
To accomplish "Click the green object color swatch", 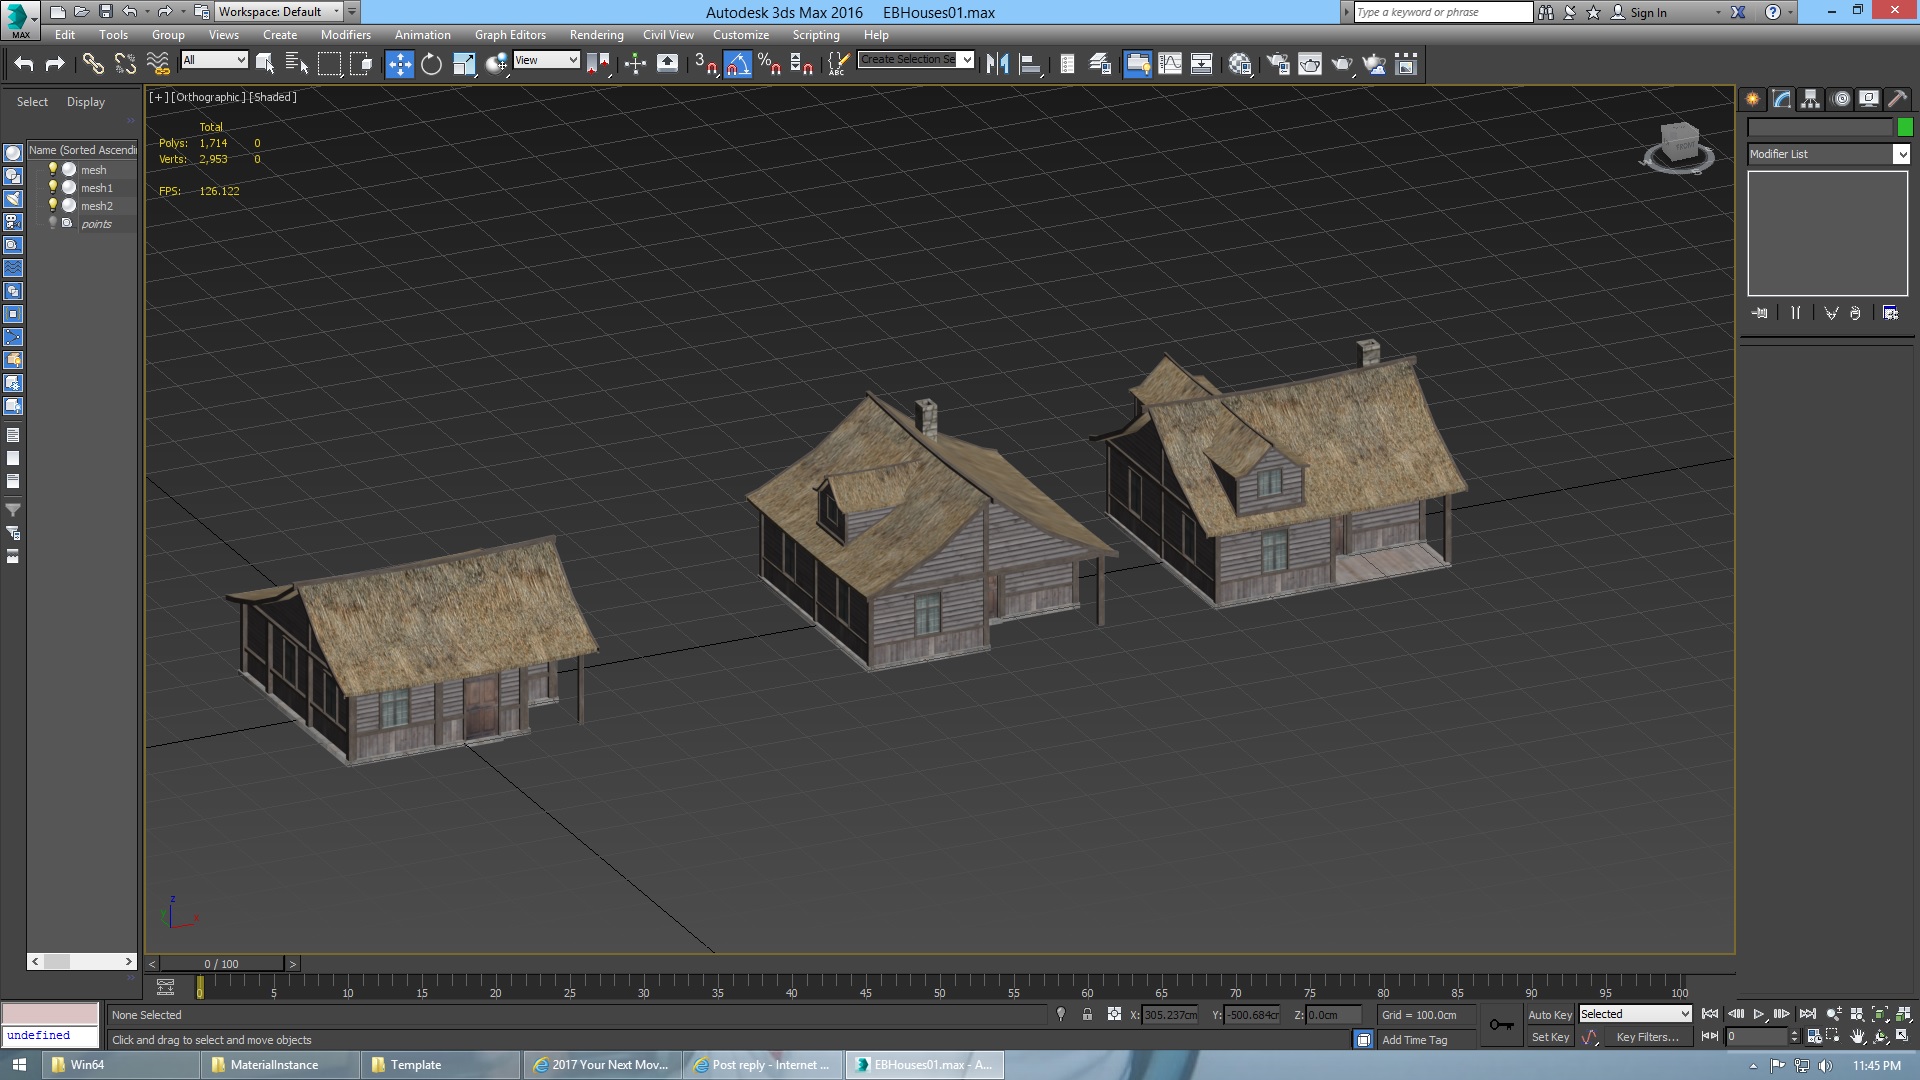I will coord(1905,127).
